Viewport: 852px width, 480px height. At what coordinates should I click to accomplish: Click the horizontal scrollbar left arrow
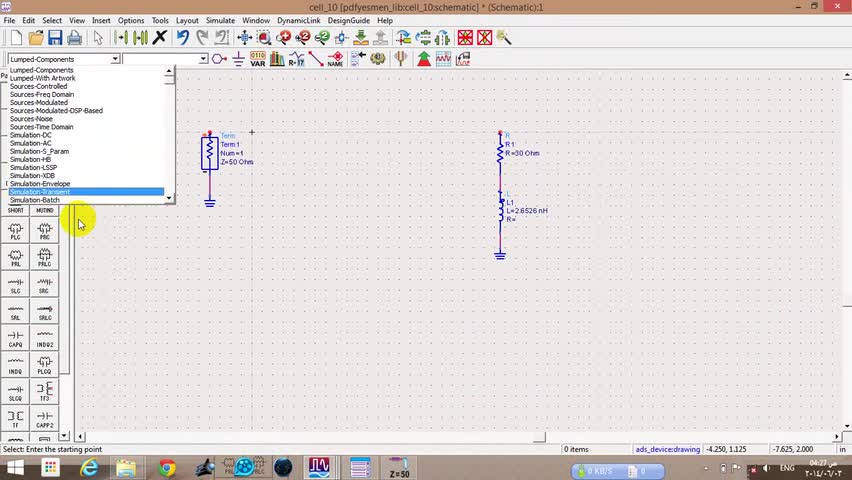80,437
